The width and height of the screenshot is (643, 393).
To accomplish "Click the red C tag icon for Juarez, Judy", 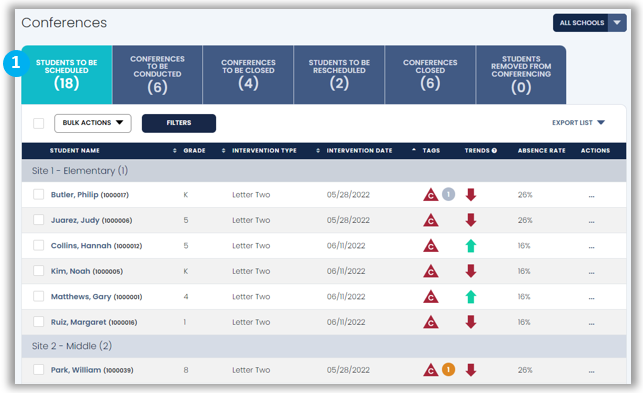I will (x=431, y=220).
